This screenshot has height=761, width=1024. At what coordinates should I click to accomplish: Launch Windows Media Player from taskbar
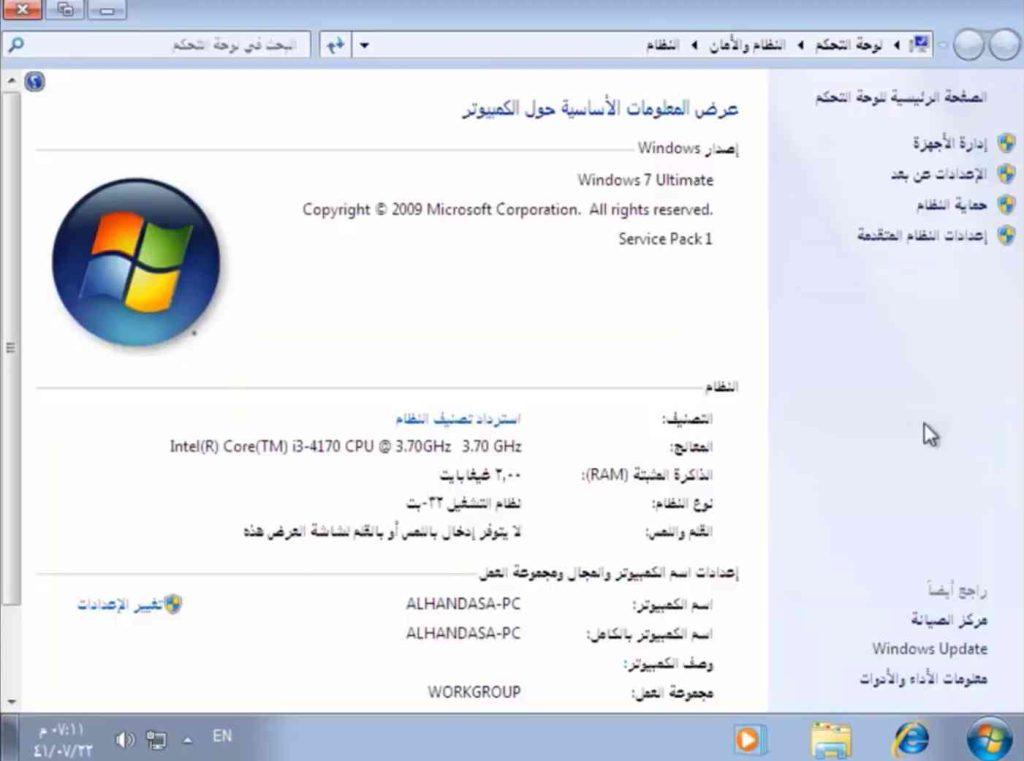pyautogui.click(x=748, y=740)
